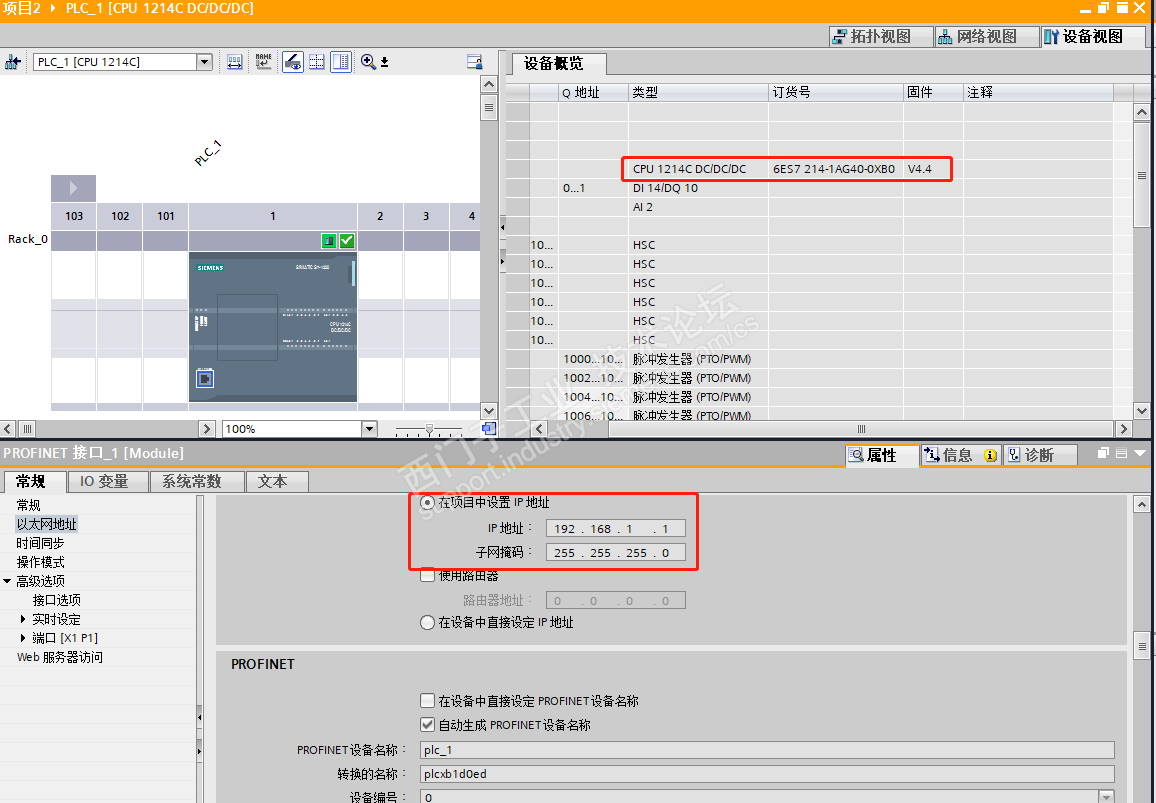The height and width of the screenshot is (803, 1156).
Task: Click the overview navigation icon by zoom slider
Action: 488,428
